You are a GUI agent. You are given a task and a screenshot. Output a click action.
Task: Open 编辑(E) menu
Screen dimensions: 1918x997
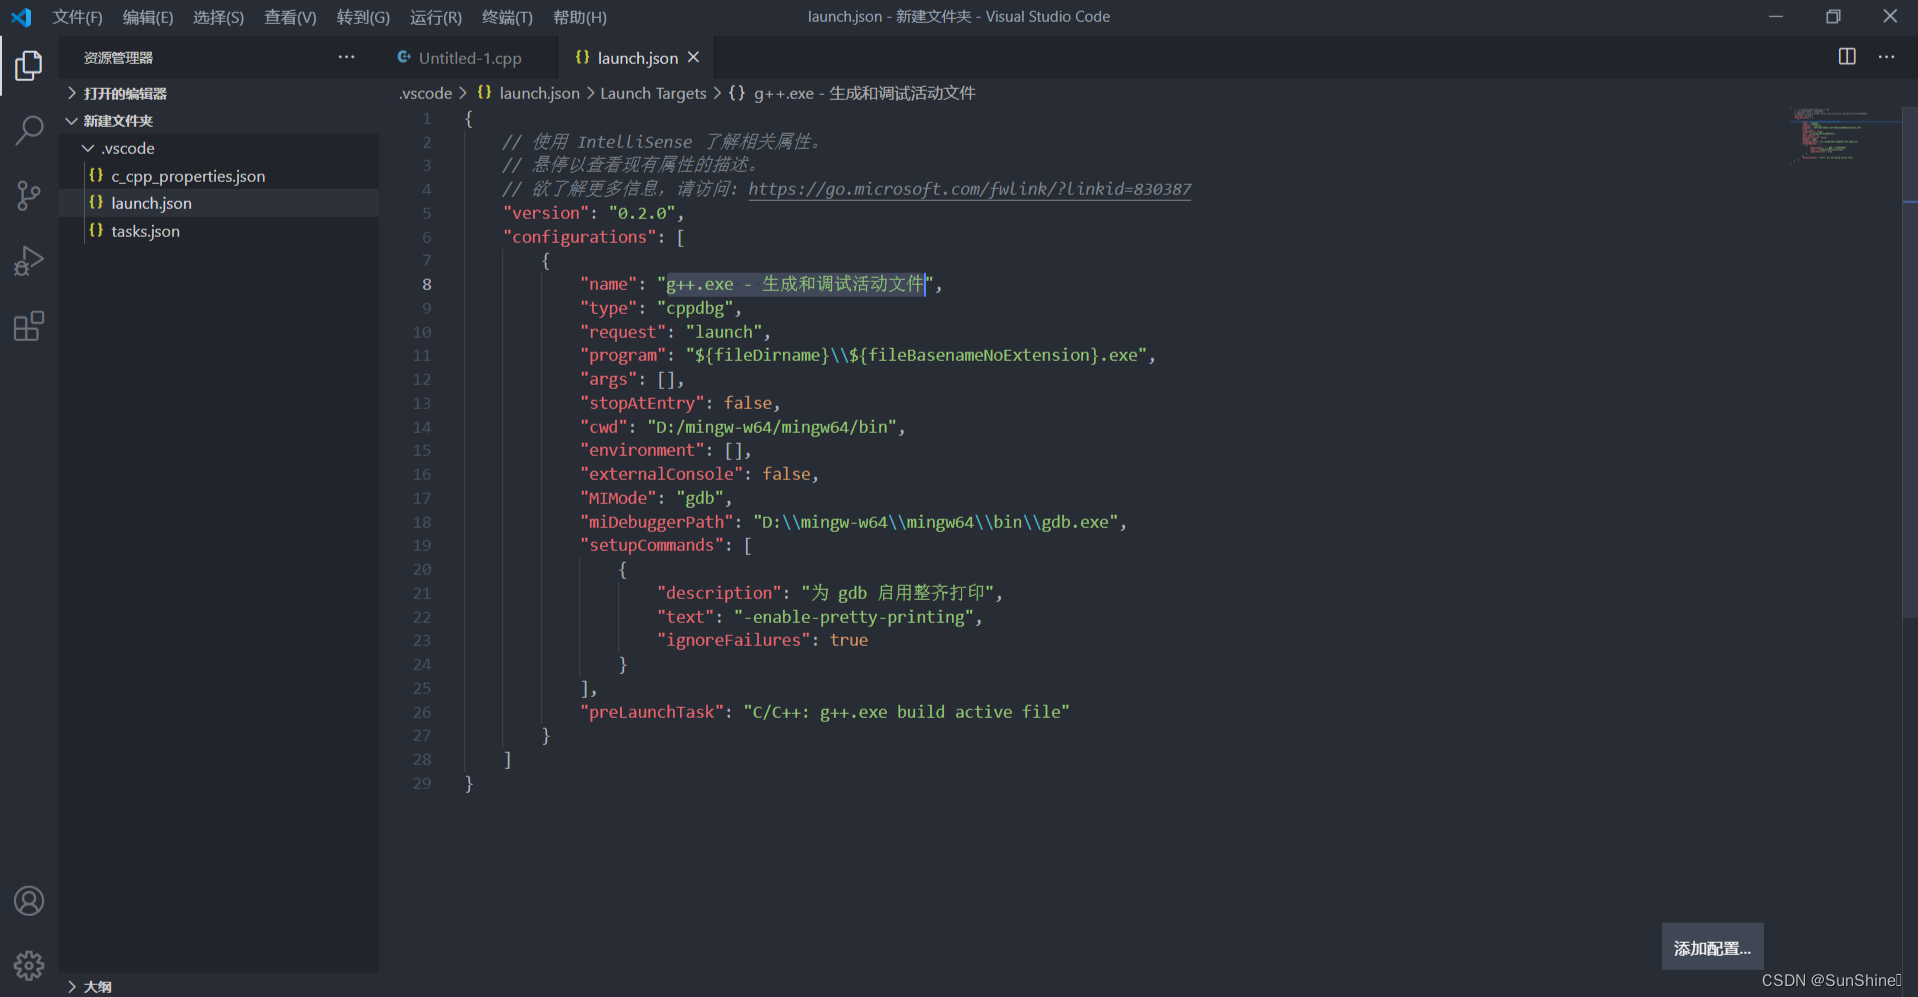coord(148,17)
